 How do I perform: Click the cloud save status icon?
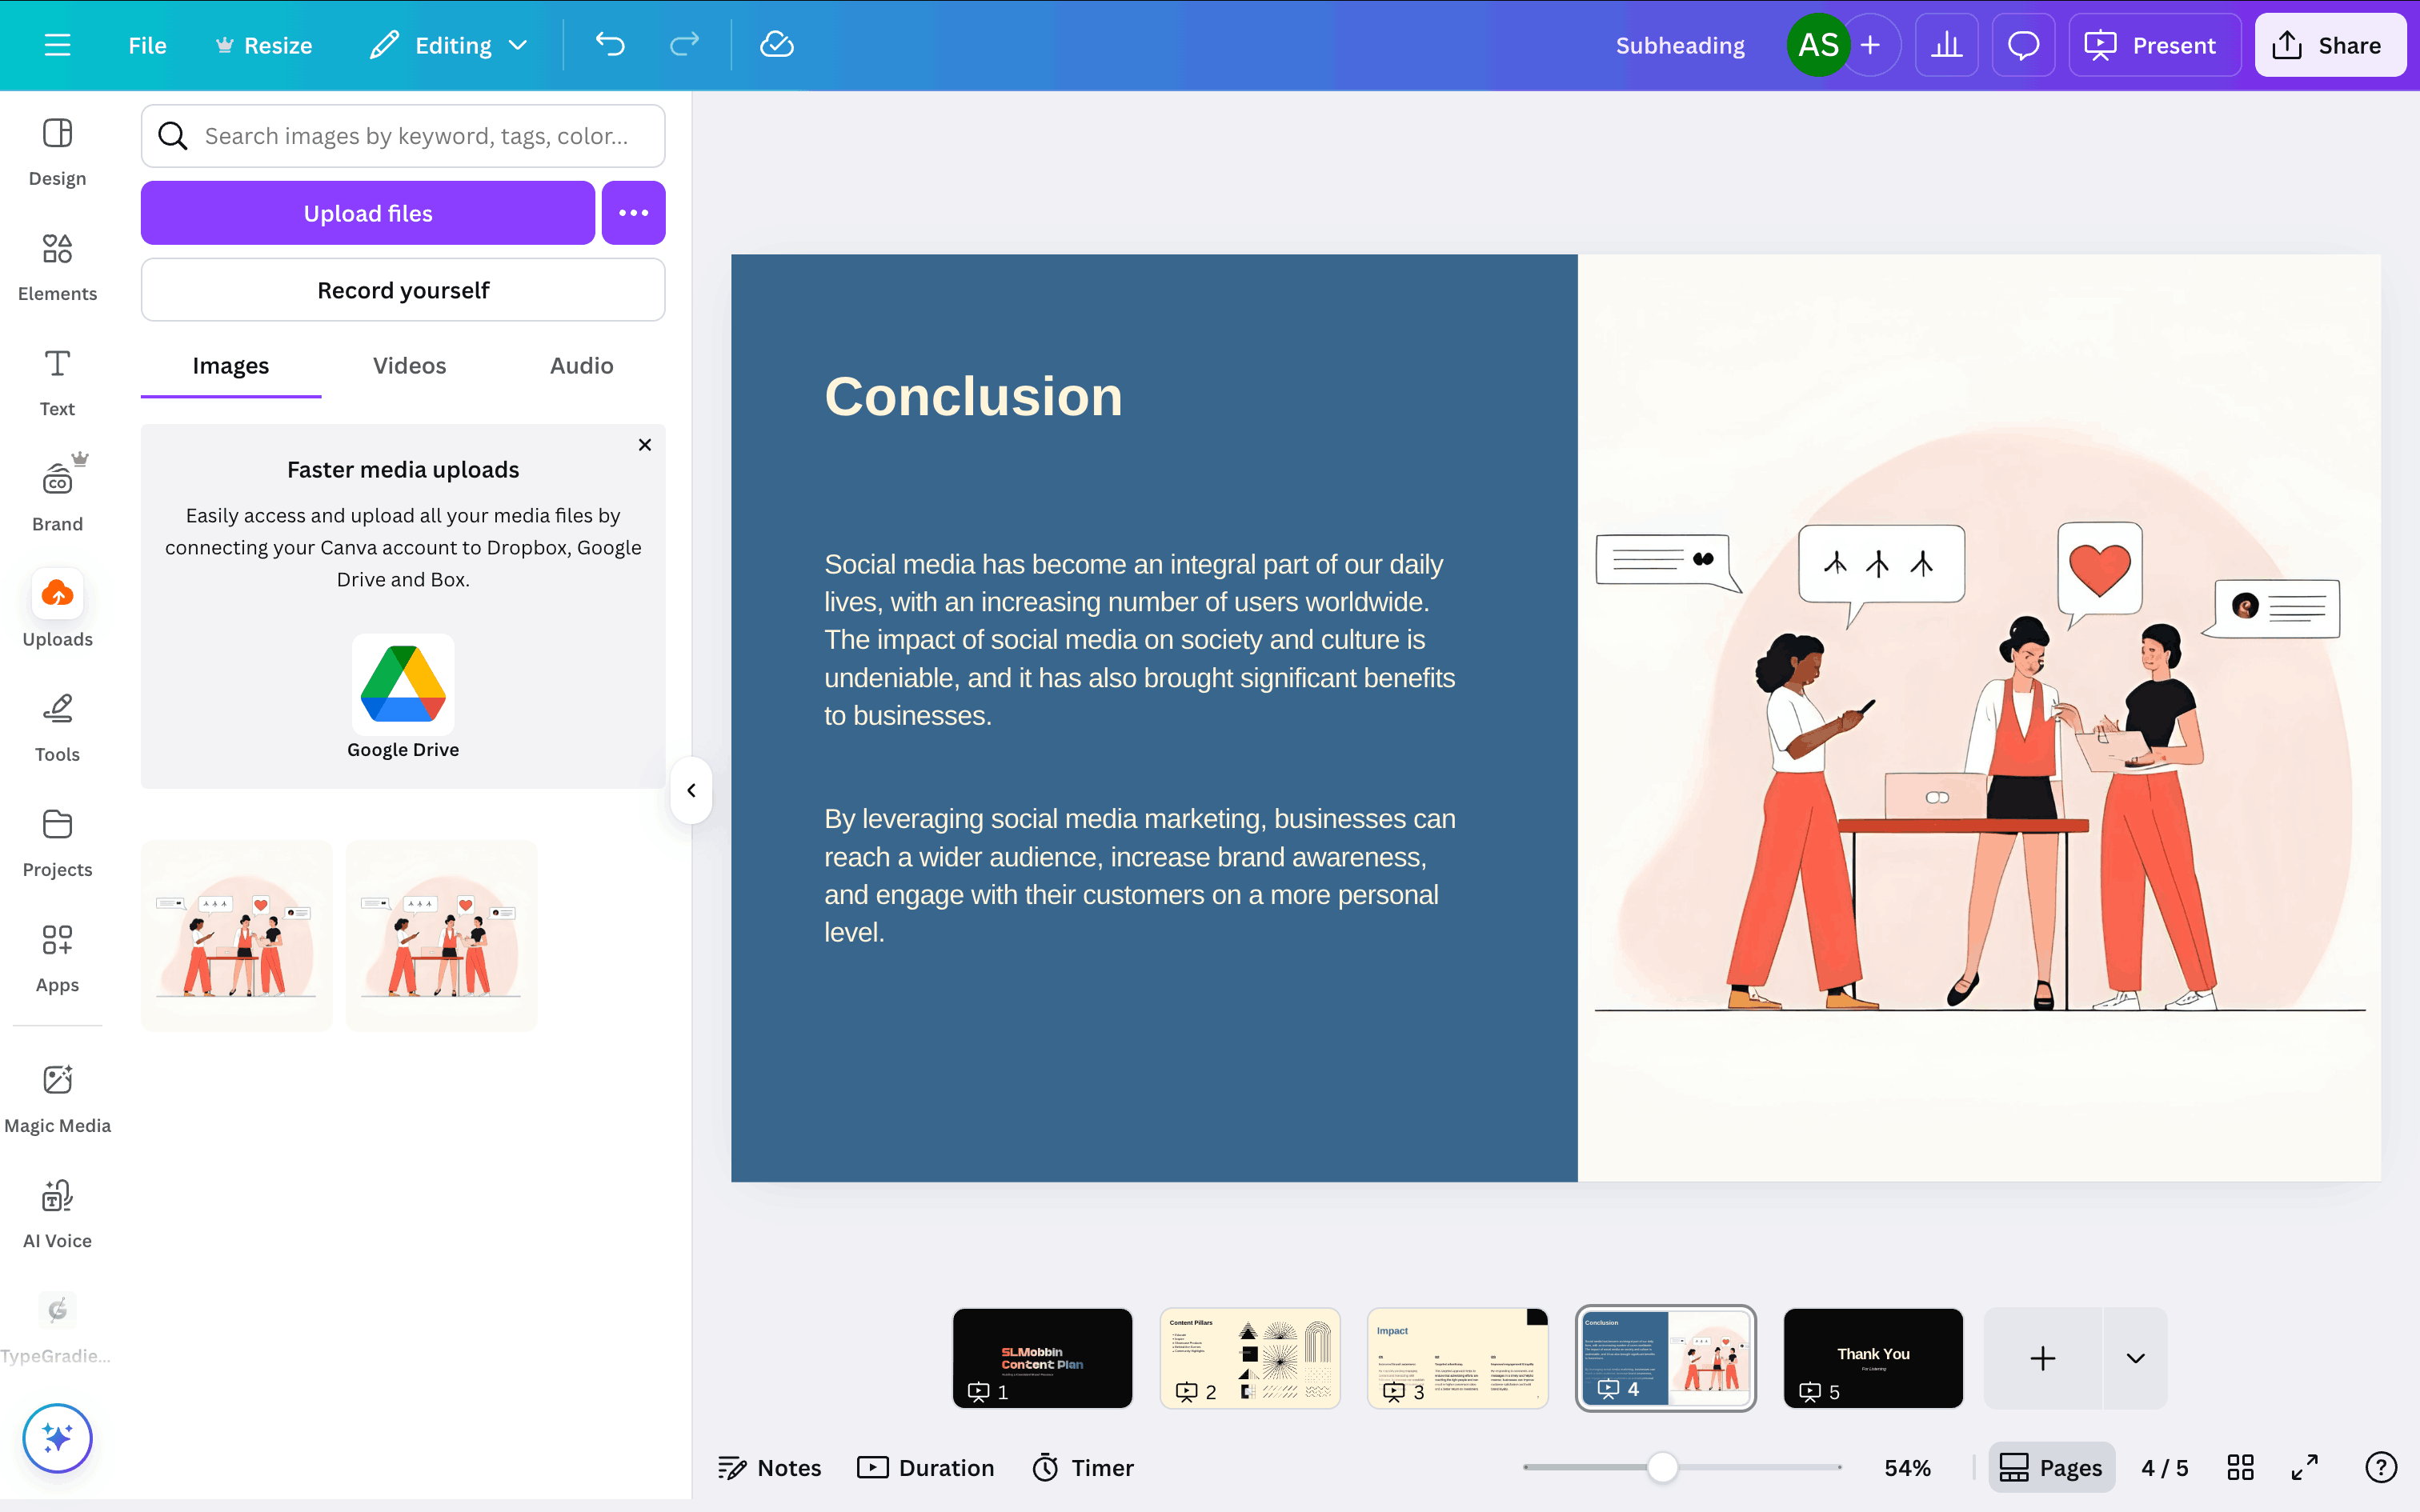776,45
